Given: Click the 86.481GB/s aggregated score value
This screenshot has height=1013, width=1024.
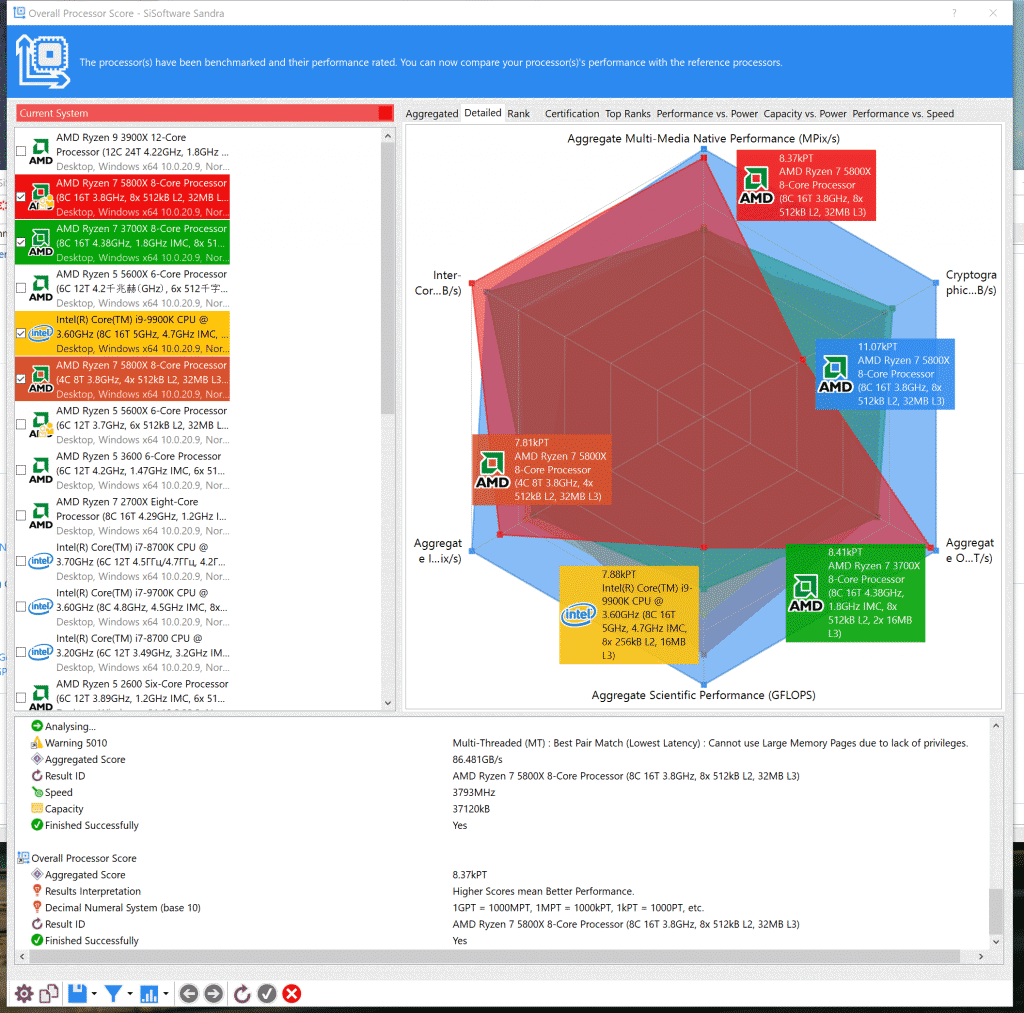Looking at the screenshot, I should 477,760.
